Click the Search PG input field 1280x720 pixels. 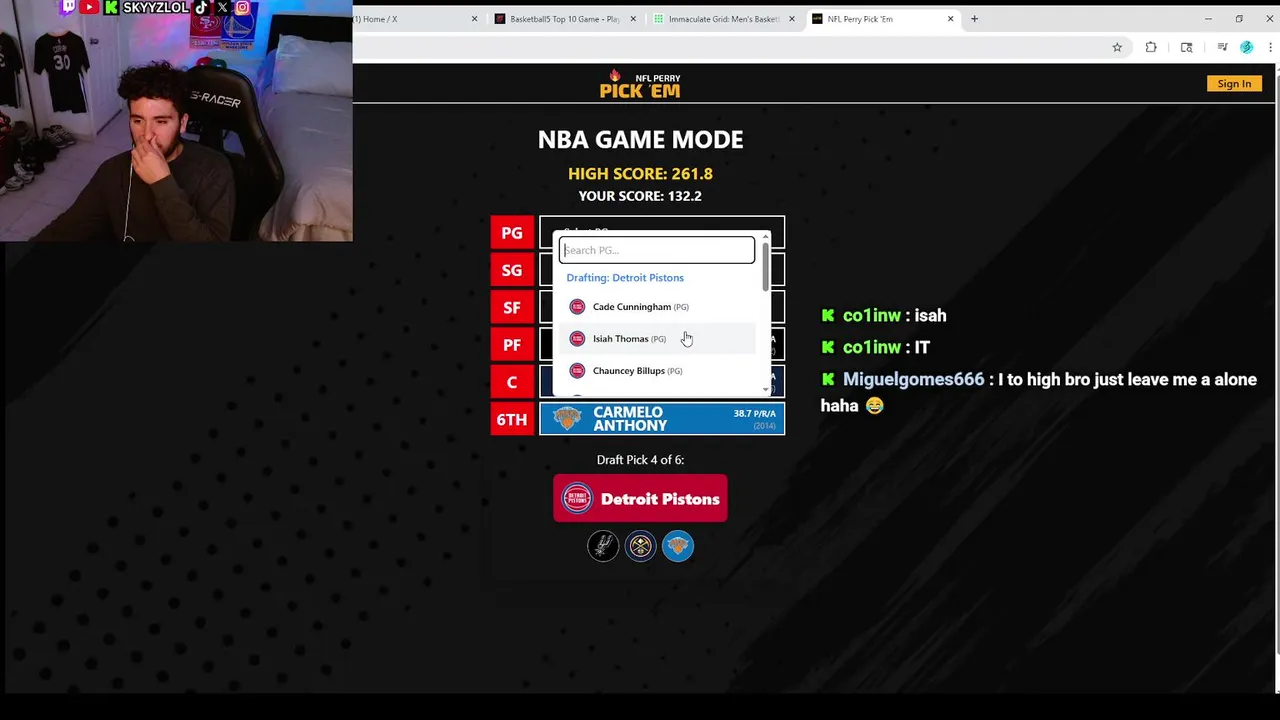[x=657, y=250]
